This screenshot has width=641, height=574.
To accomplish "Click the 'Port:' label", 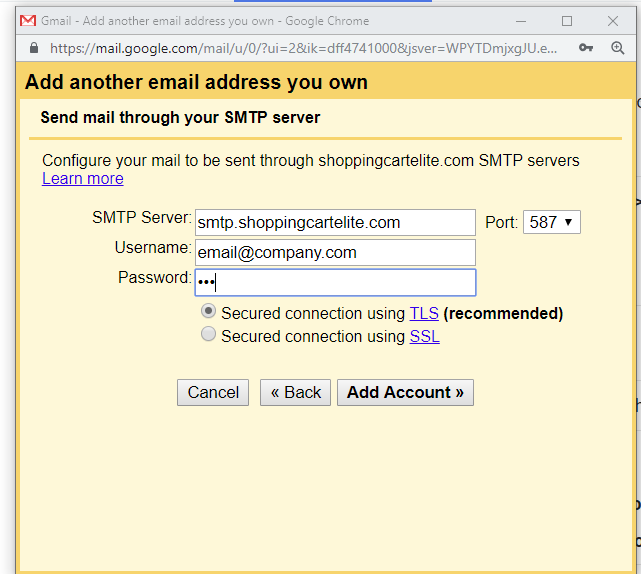I will click(502, 223).
